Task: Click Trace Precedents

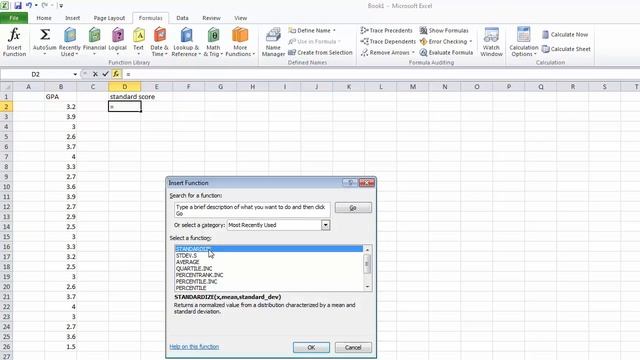Action: 386,31
